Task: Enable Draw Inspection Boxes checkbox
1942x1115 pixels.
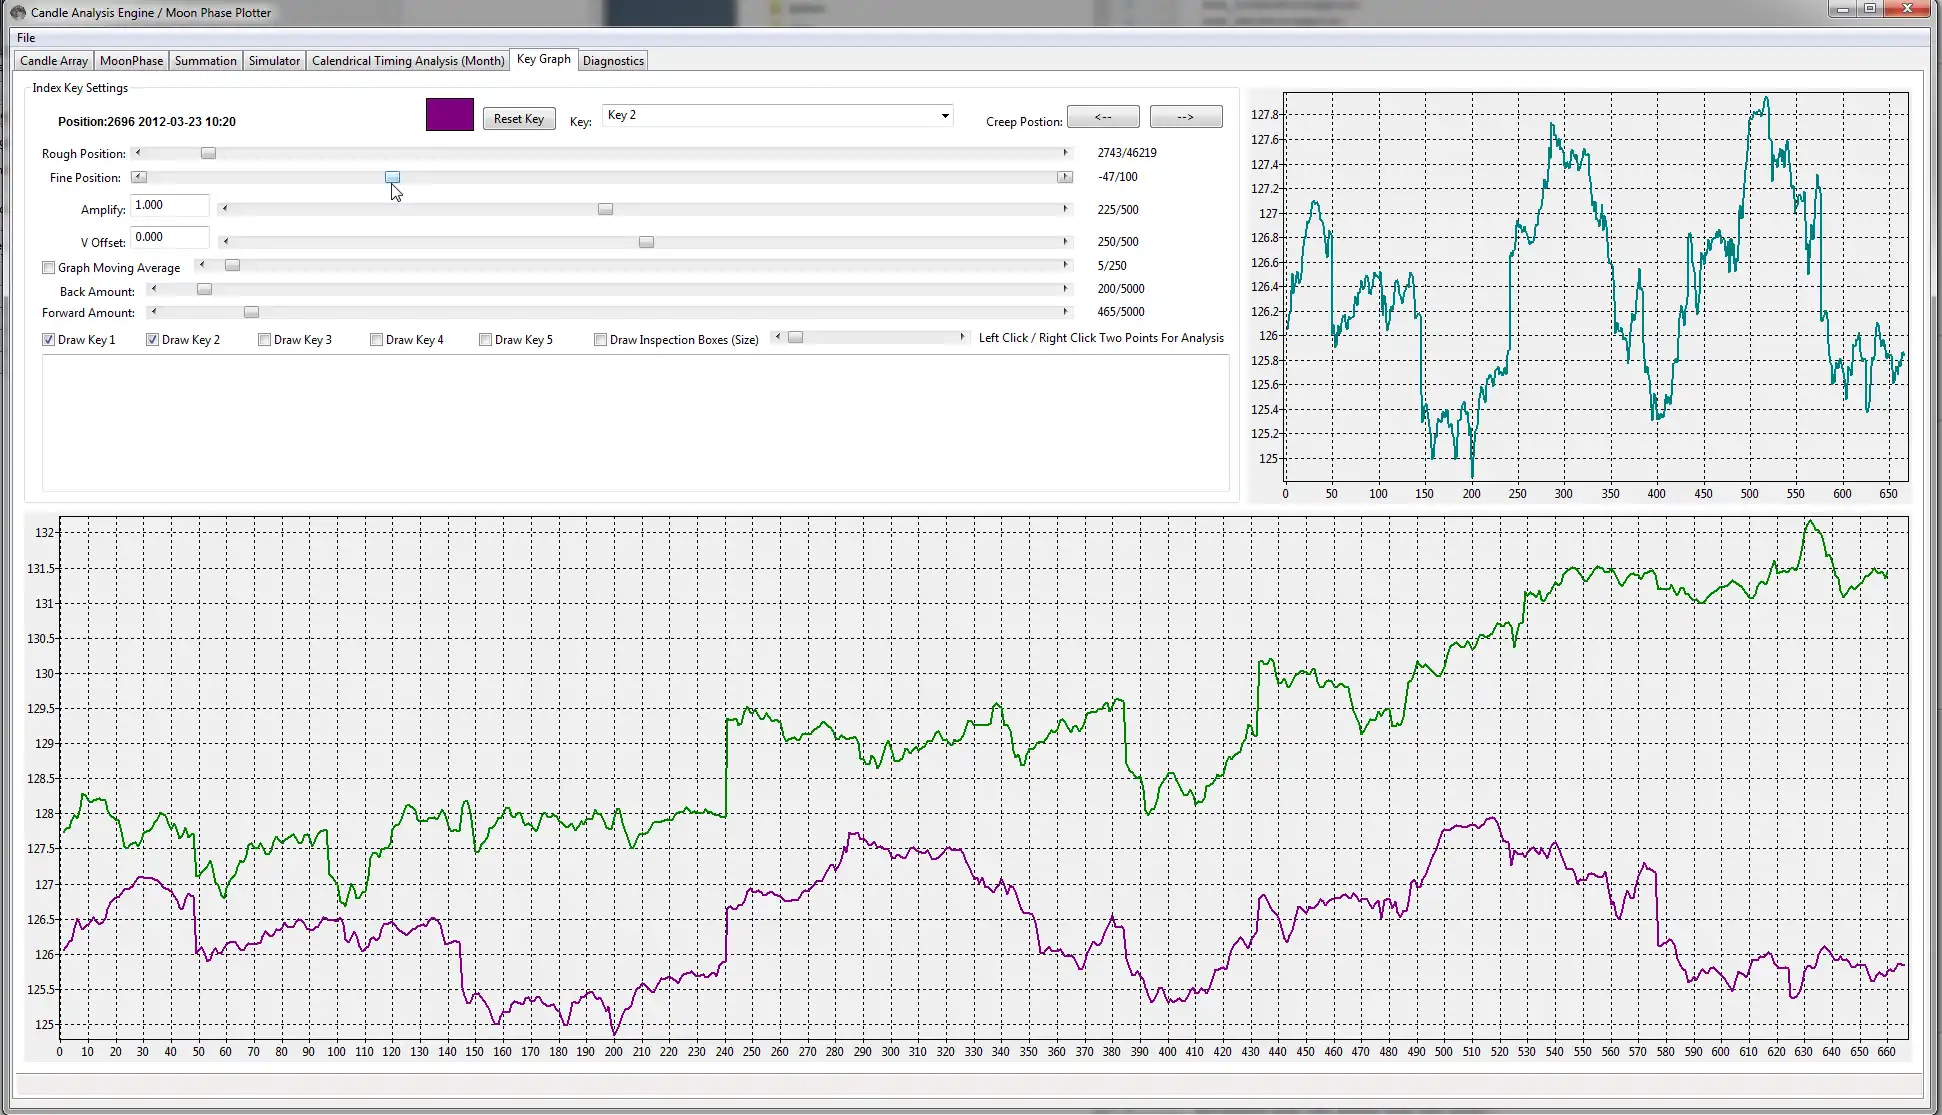Action: click(599, 339)
